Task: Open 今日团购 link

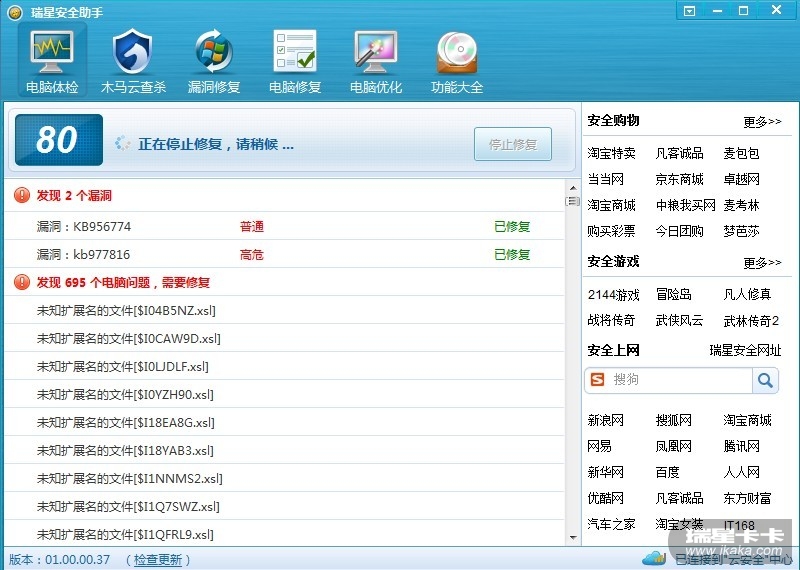Action: click(679, 231)
